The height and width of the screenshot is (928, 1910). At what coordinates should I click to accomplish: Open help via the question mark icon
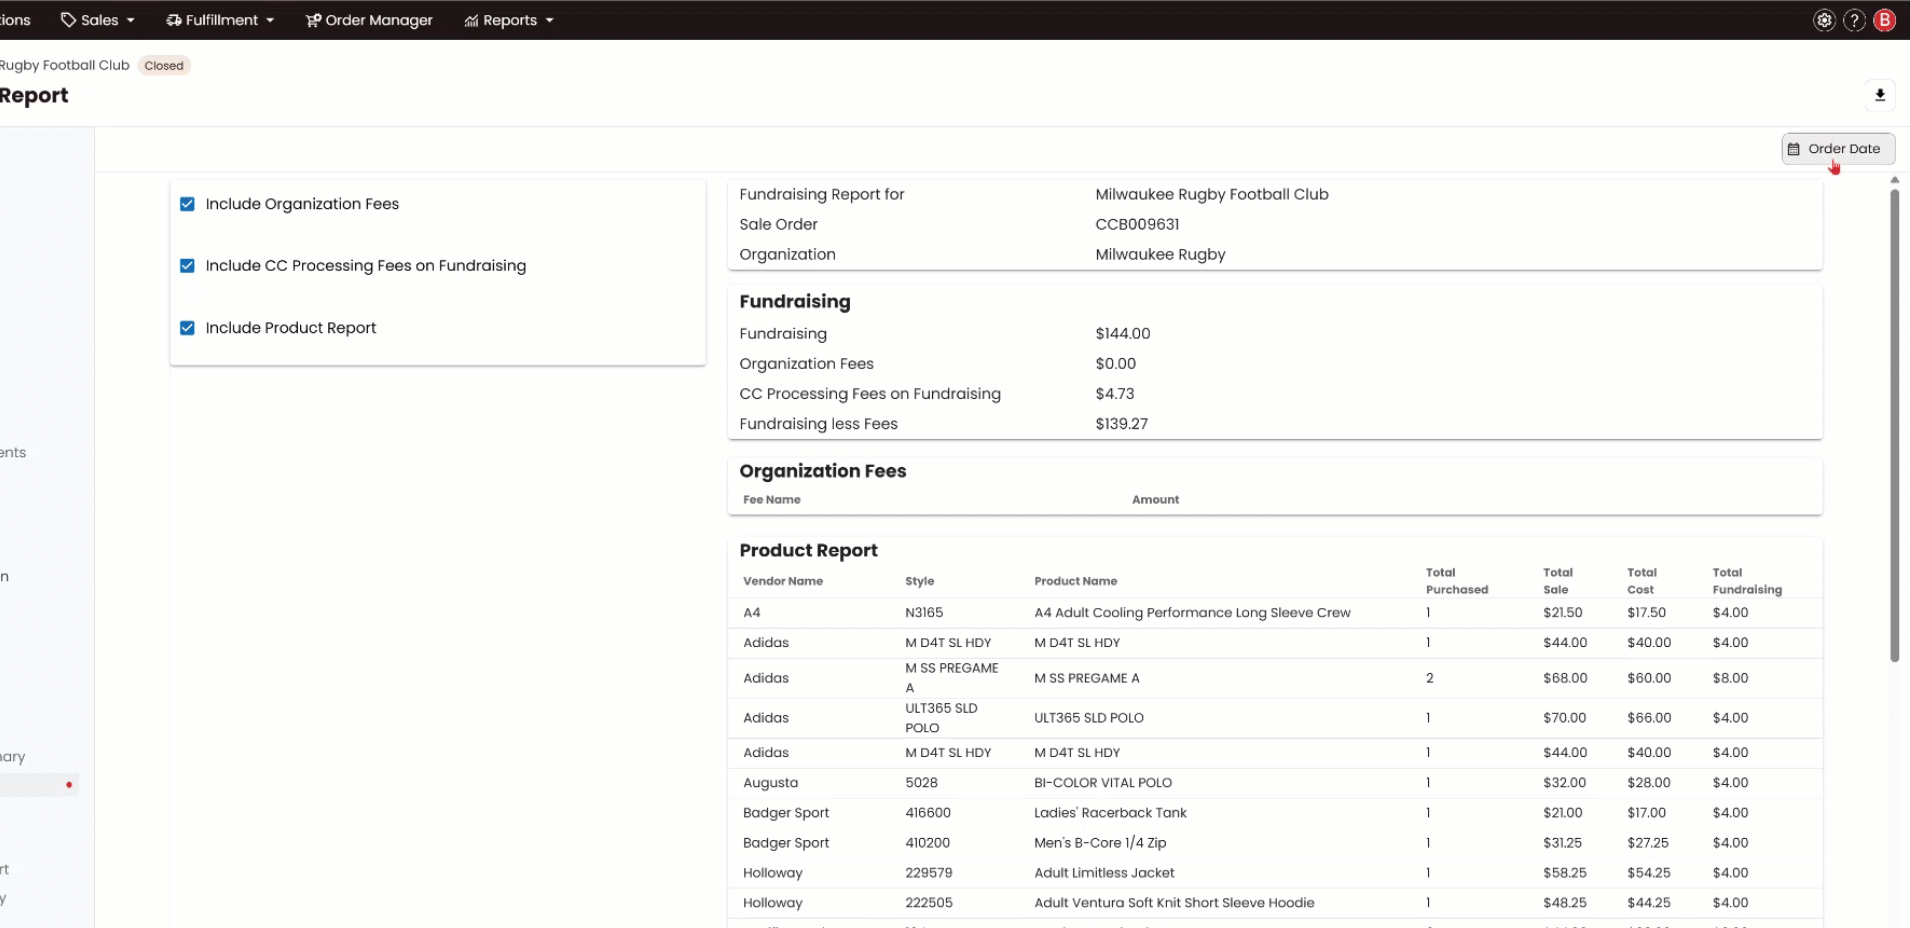coord(1854,20)
